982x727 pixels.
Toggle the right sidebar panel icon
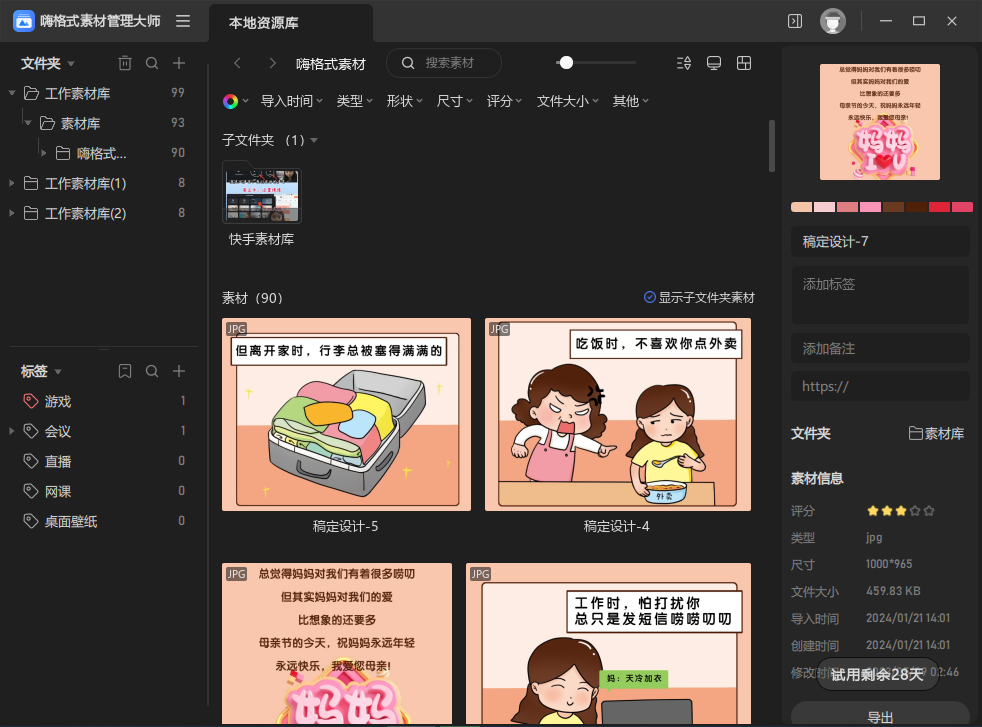point(795,21)
